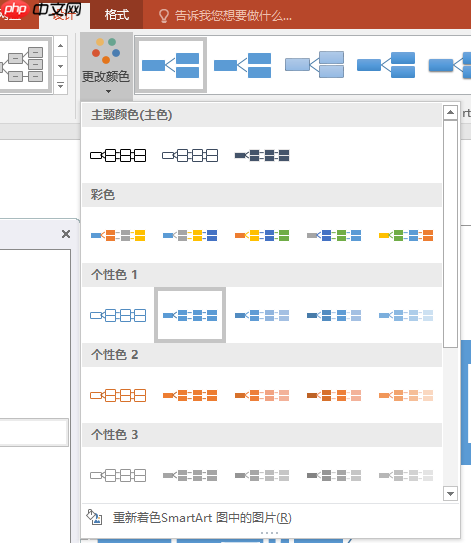Select blue outline option under 个性色 1
Screen dimensions: 471x543
(x=118, y=315)
